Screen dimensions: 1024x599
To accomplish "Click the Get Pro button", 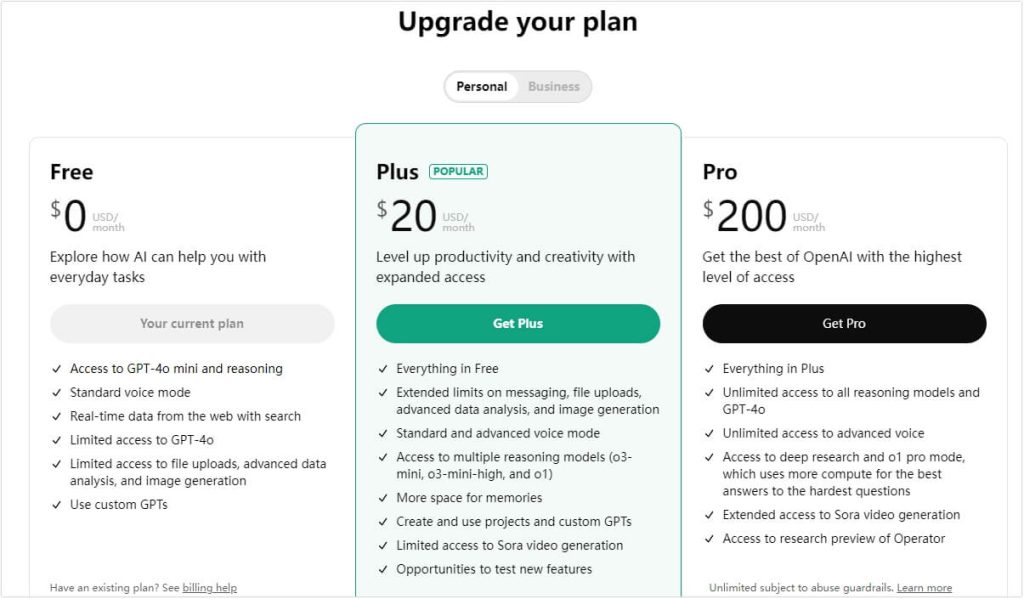I will coord(844,324).
